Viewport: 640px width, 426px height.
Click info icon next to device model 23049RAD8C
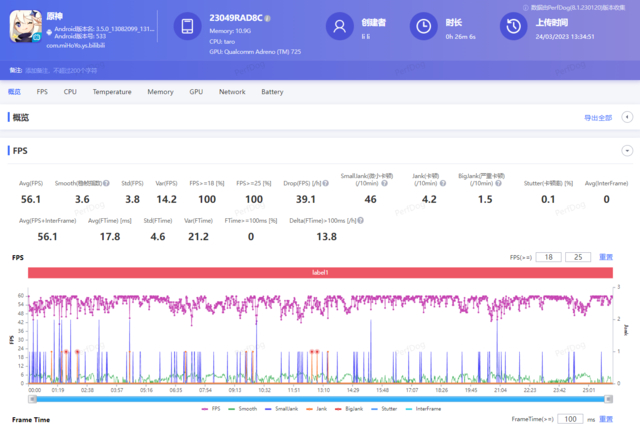[x=269, y=19]
